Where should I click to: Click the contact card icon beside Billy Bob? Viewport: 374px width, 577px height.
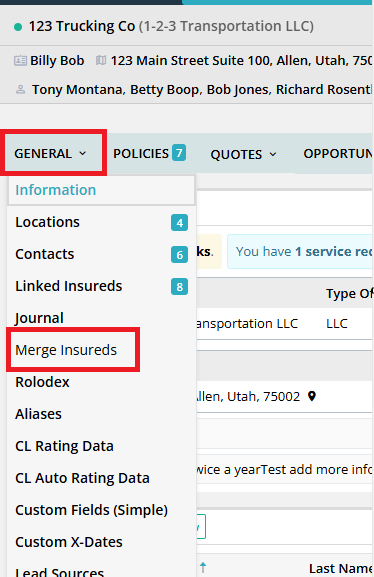(x=20, y=60)
